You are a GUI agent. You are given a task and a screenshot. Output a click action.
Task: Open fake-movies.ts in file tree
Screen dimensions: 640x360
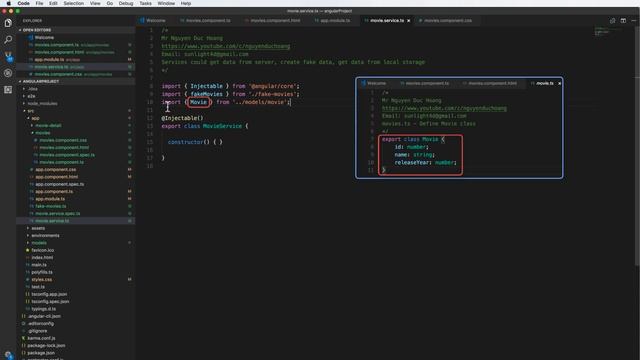point(51,206)
